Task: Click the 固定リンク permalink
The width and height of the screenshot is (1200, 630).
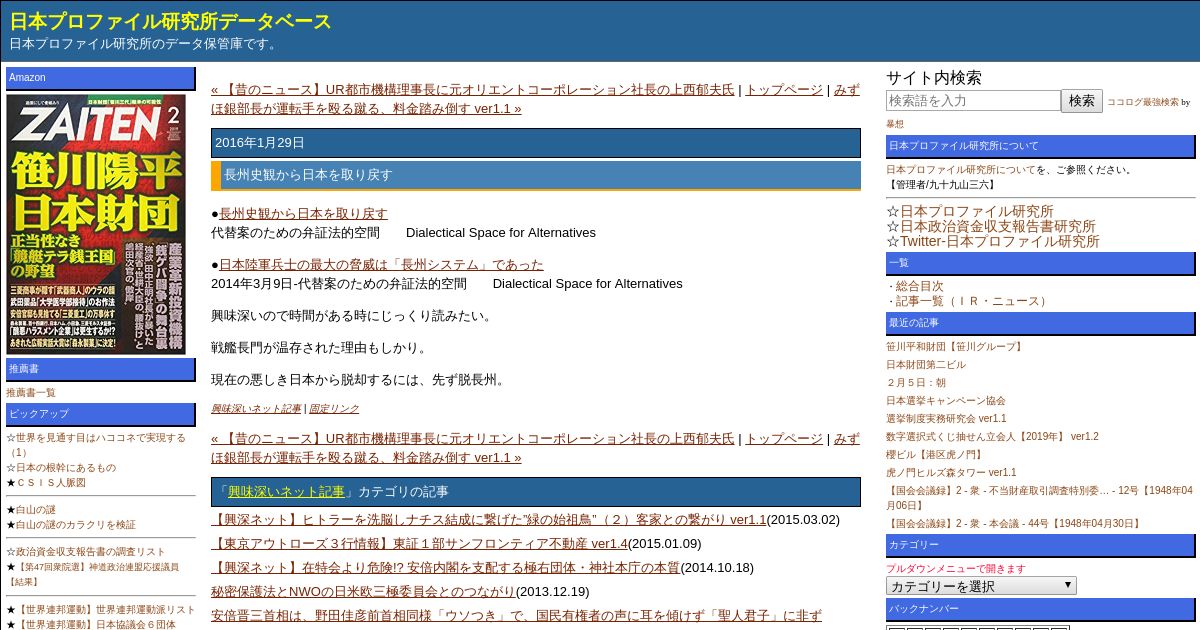Action: pos(334,408)
